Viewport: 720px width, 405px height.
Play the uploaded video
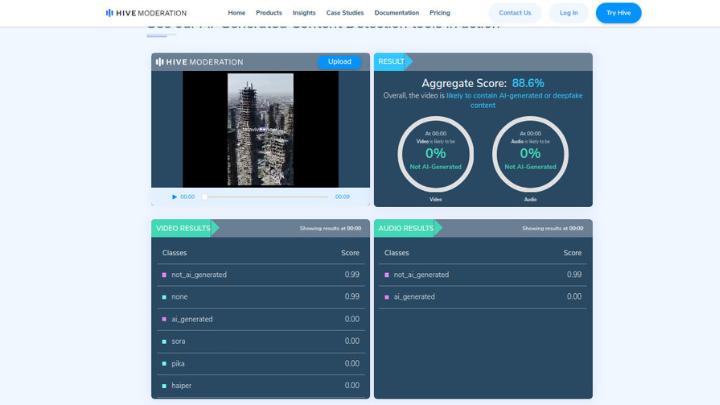pos(175,197)
